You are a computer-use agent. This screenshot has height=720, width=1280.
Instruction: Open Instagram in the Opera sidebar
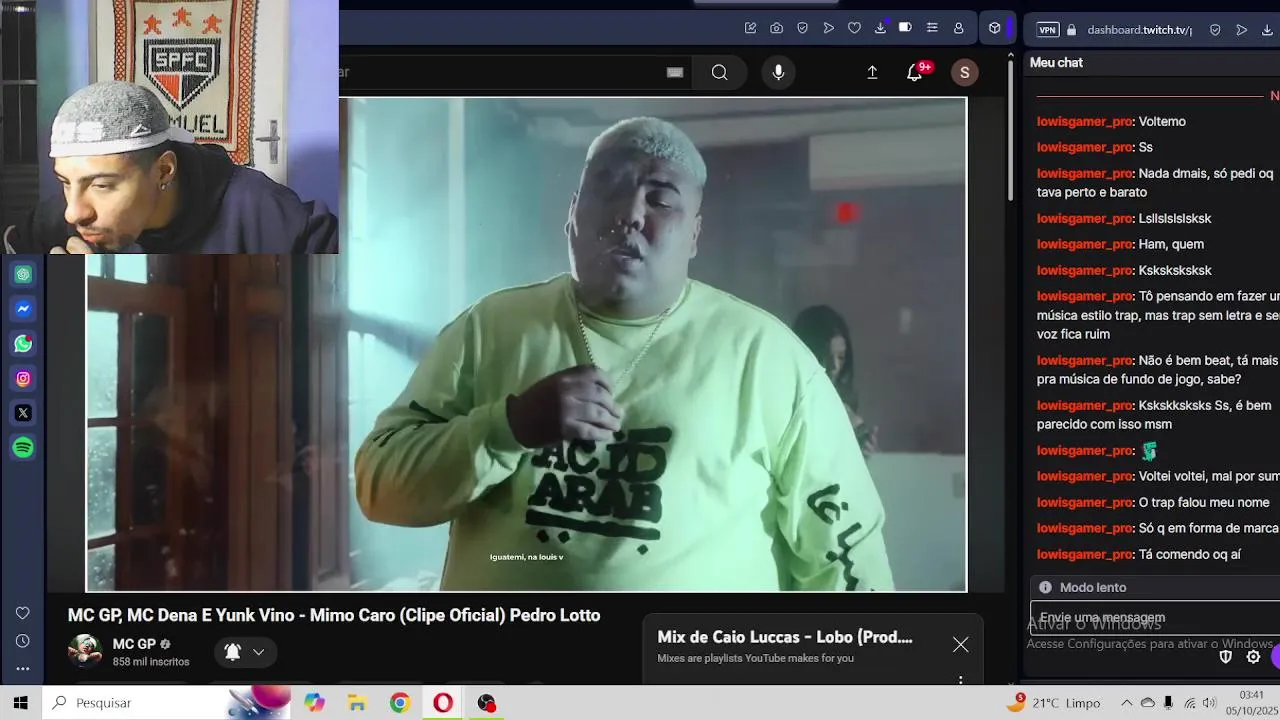[23, 379]
